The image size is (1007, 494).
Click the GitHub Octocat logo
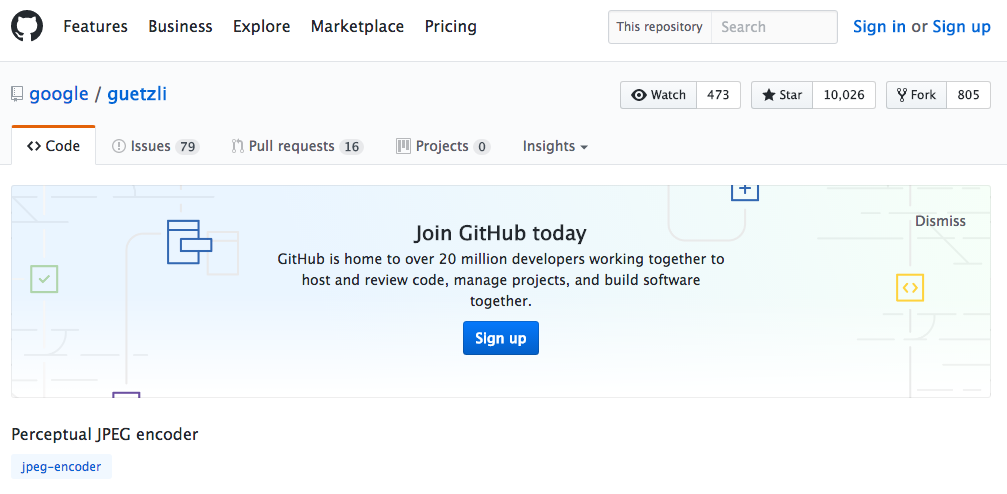click(27, 26)
